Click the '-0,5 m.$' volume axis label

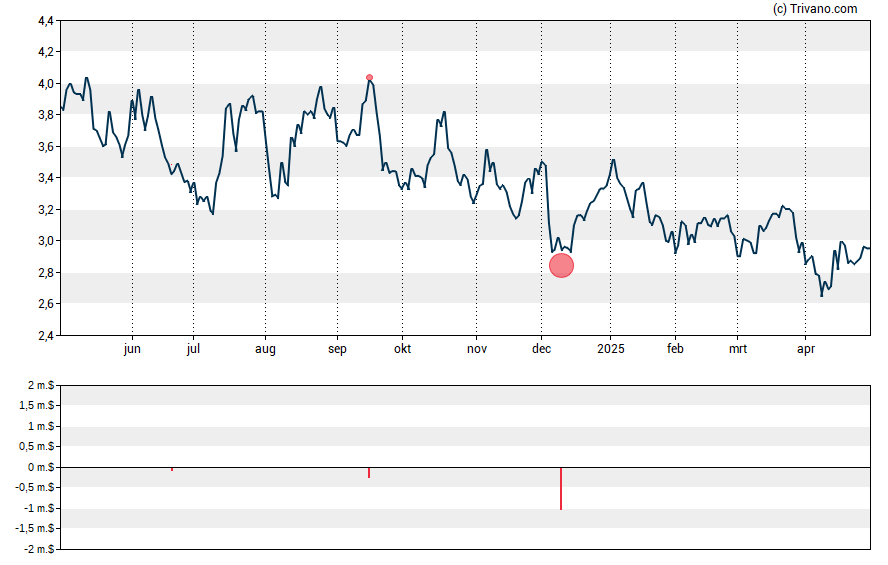(x=35, y=487)
